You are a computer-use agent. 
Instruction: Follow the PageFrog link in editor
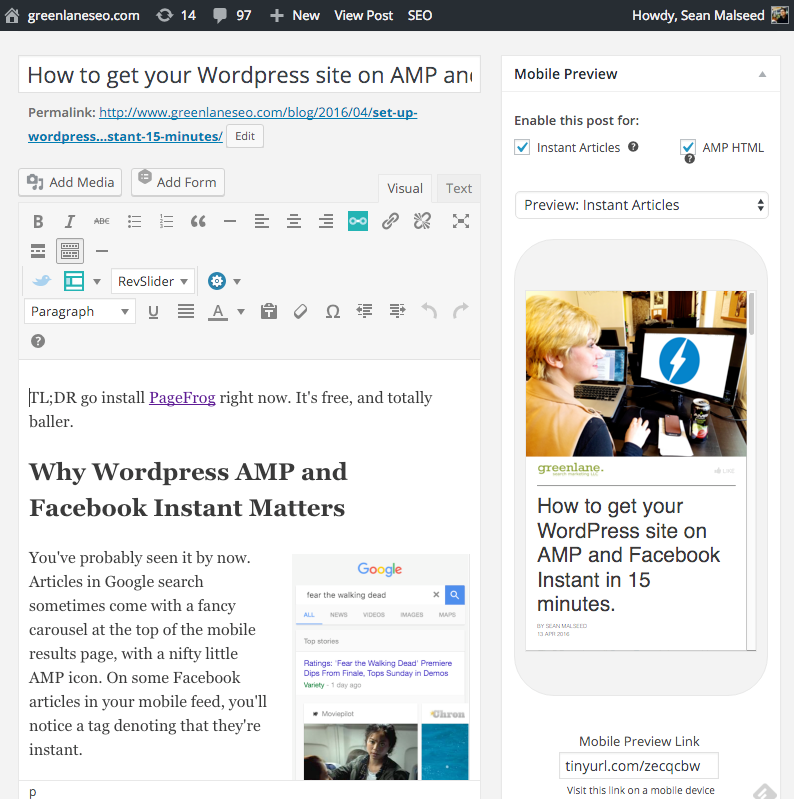(x=182, y=397)
